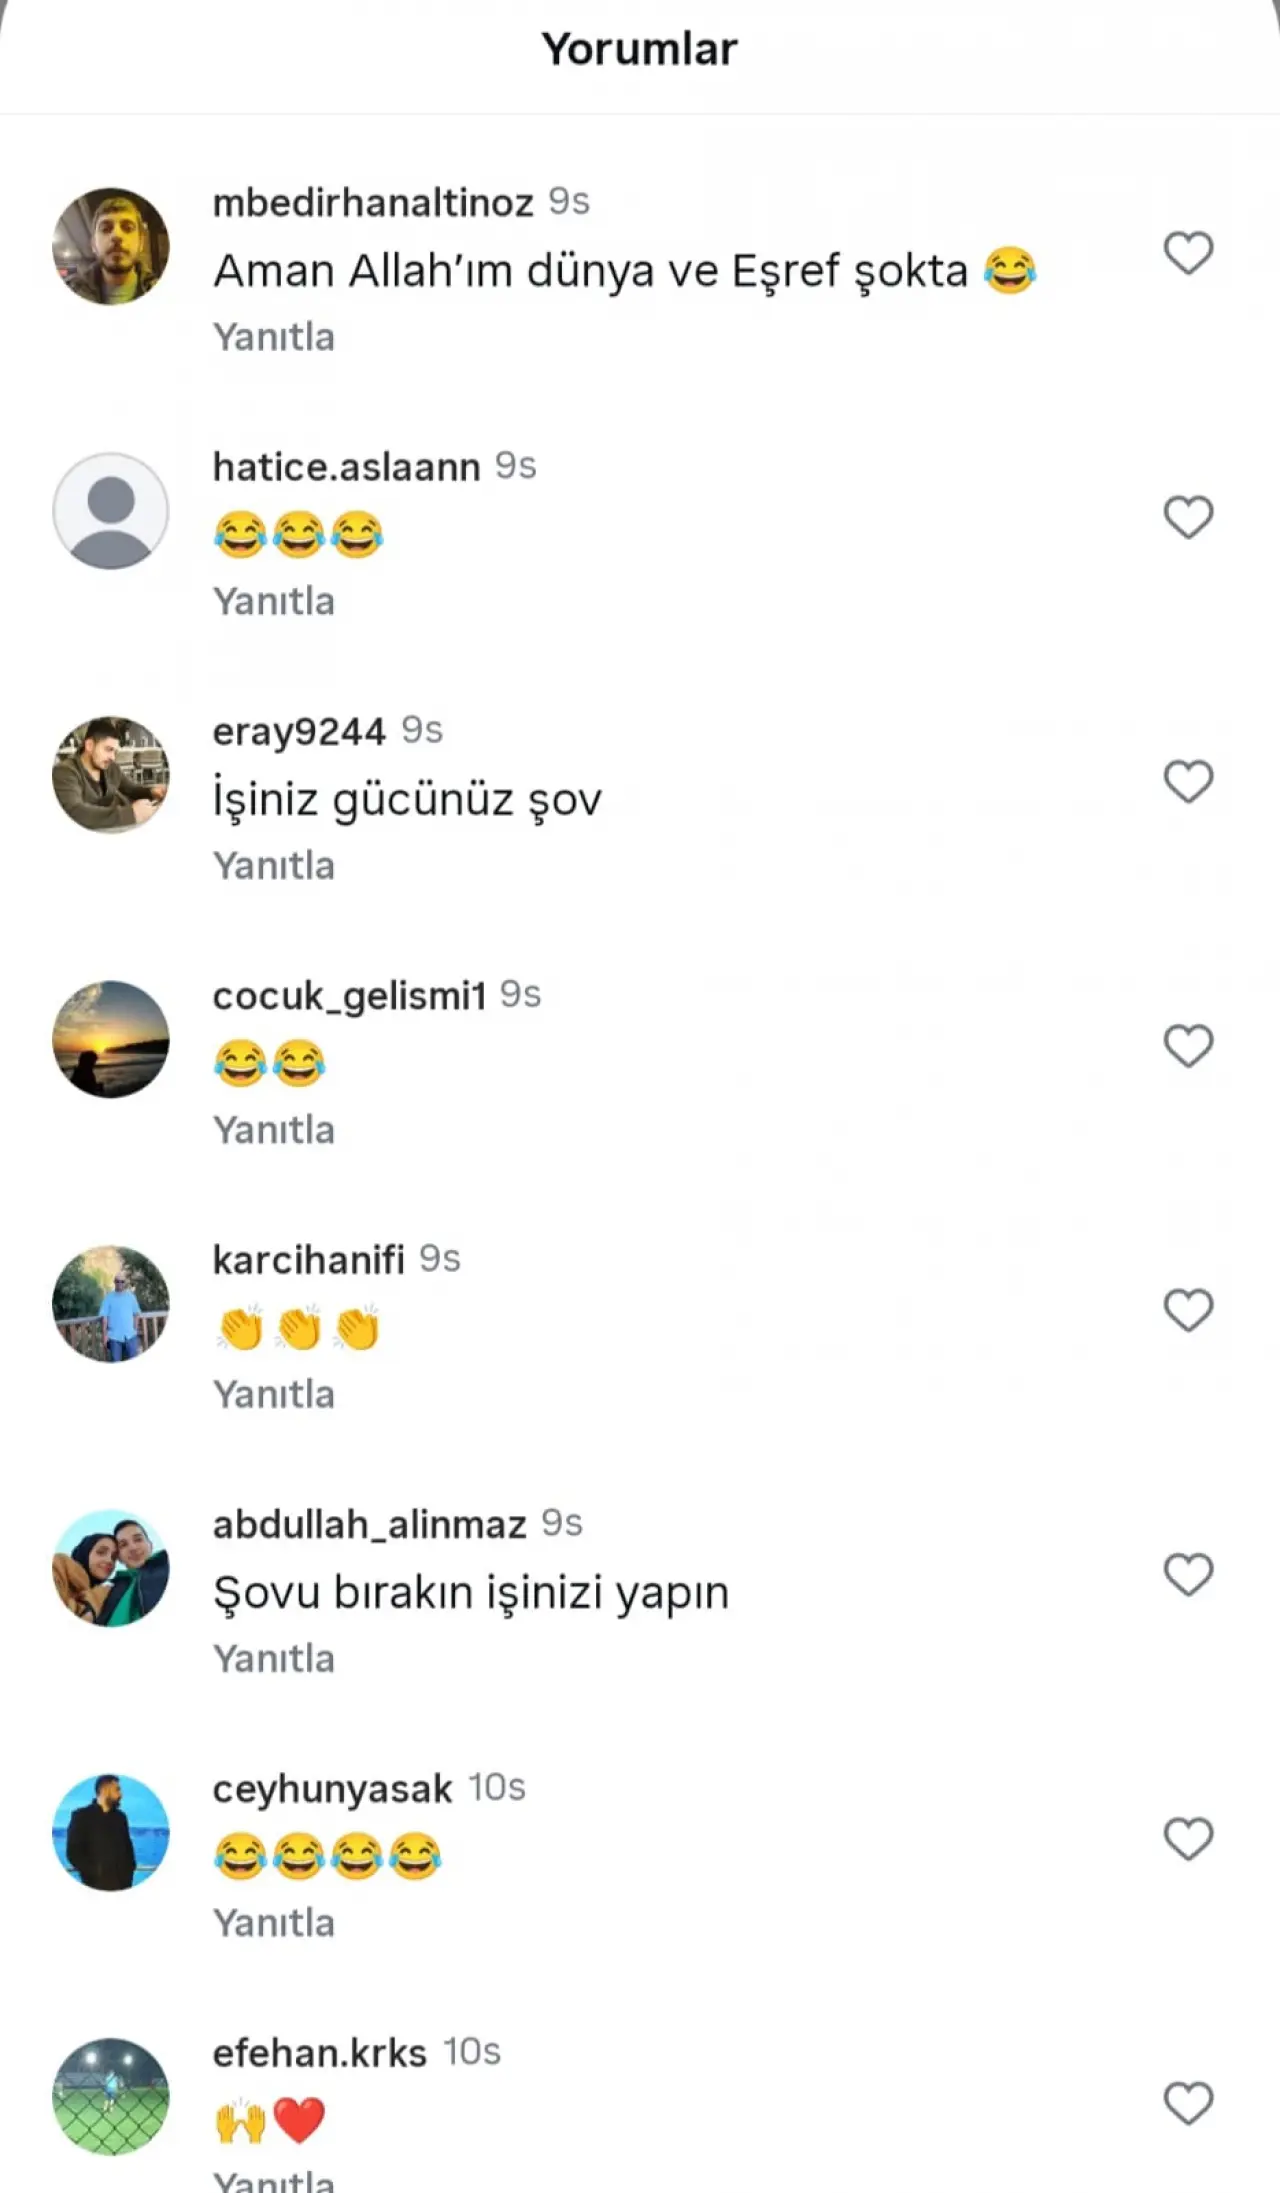Open the karcihanifi username link
This screenshot has height=2193, width=1280.
(x=308, y=1260)
